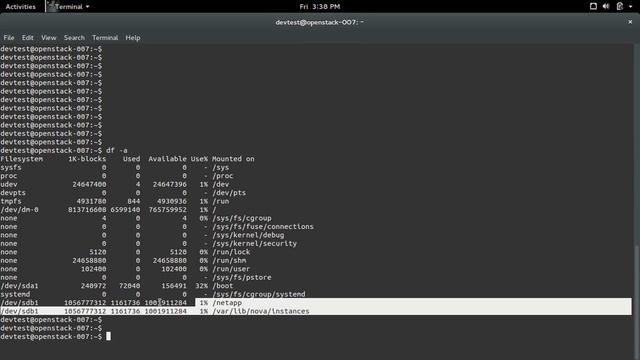Click the 'df -a' command text
640x360 pixels.
117,151
